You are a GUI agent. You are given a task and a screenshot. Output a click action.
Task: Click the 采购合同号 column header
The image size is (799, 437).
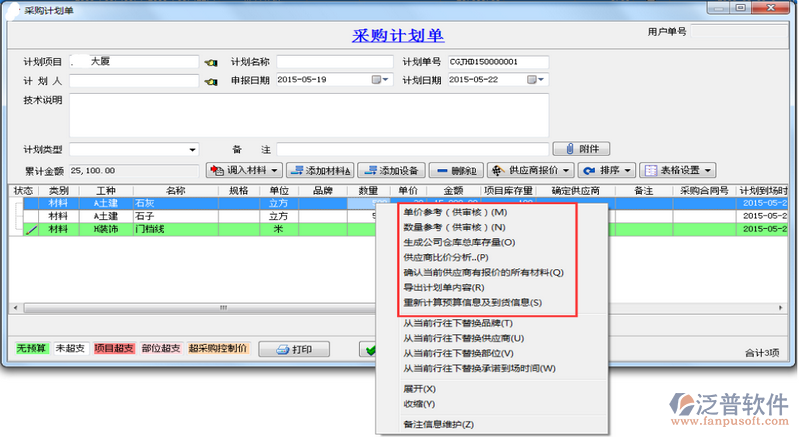pos(704,191)
